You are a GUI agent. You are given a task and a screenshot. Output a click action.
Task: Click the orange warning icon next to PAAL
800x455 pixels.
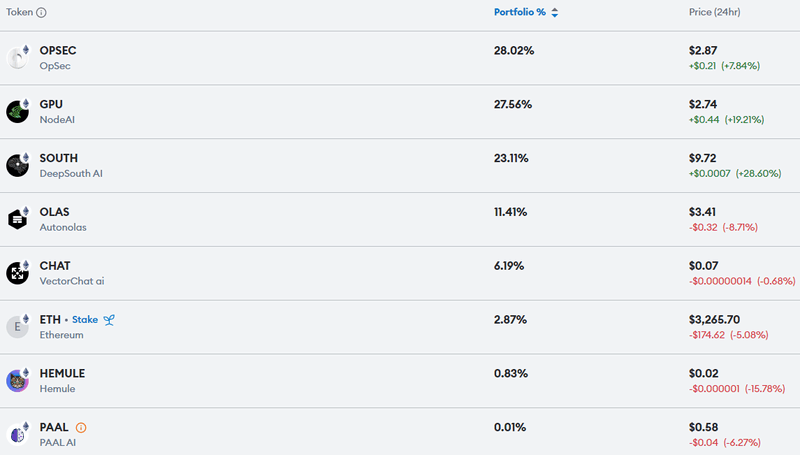coord(81,428)
